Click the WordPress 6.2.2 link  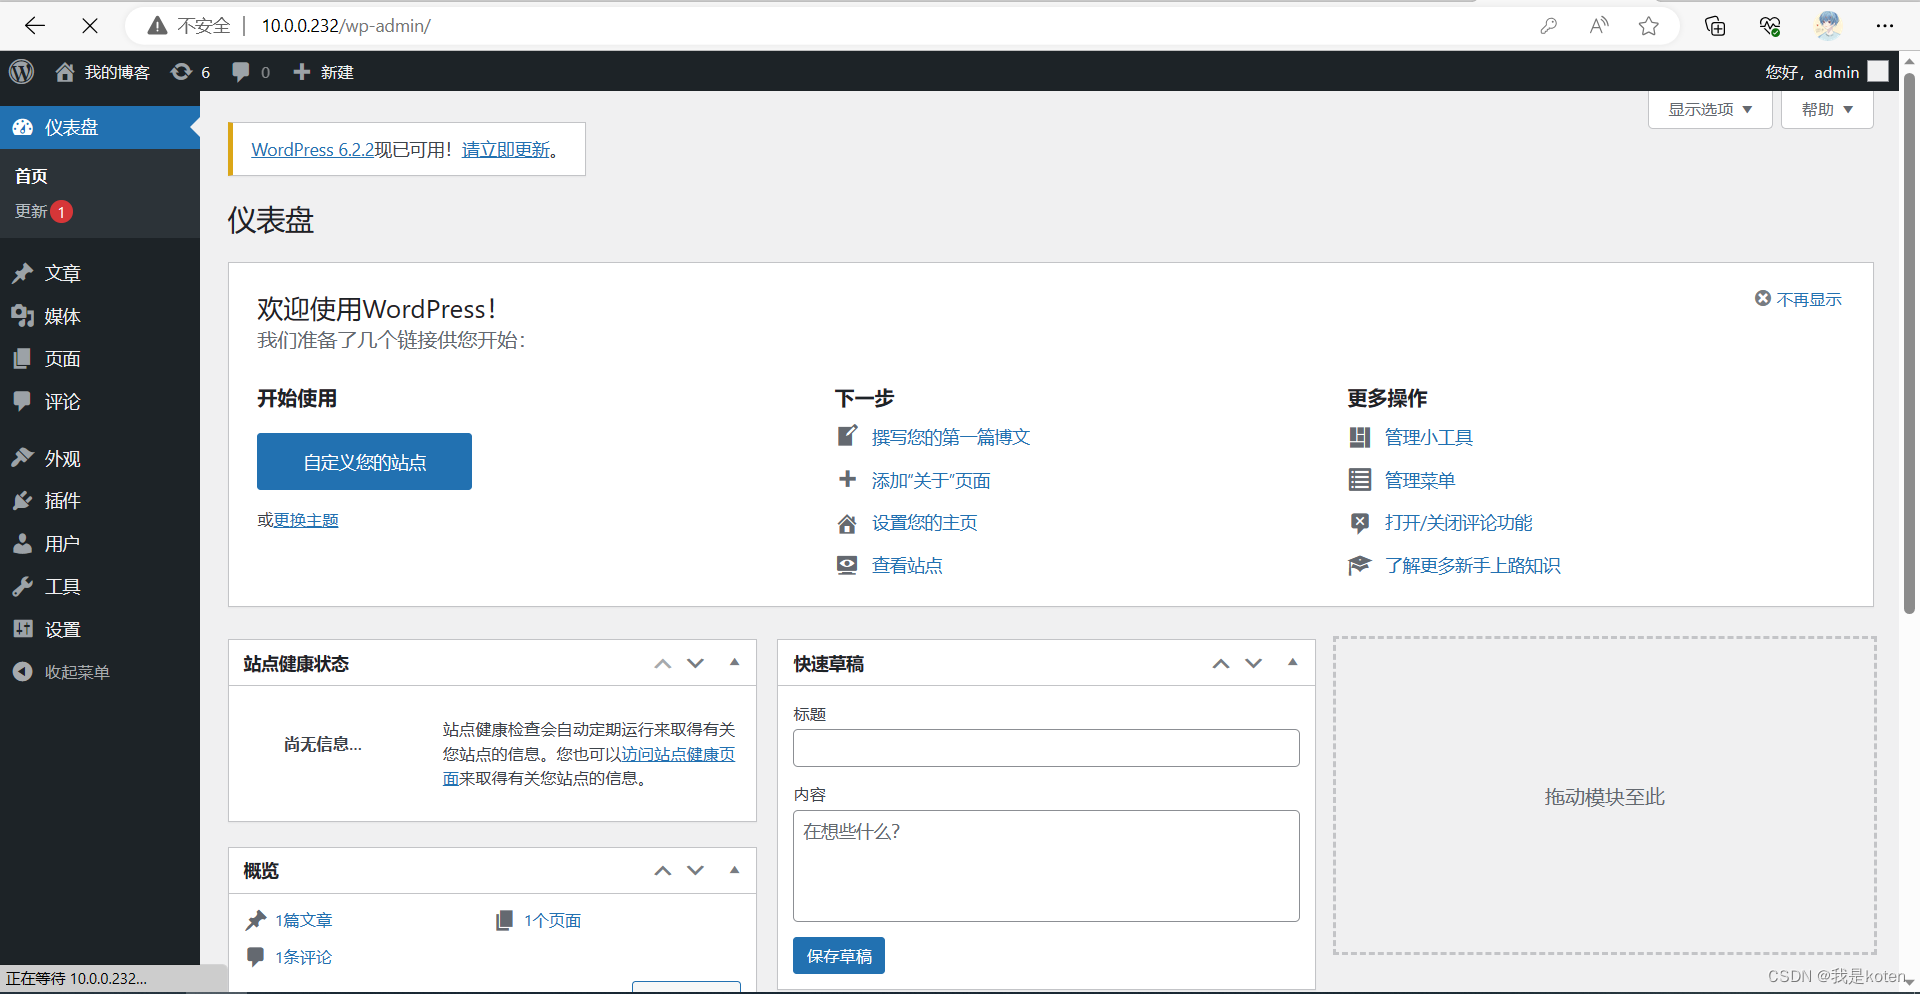coord(313,149)
